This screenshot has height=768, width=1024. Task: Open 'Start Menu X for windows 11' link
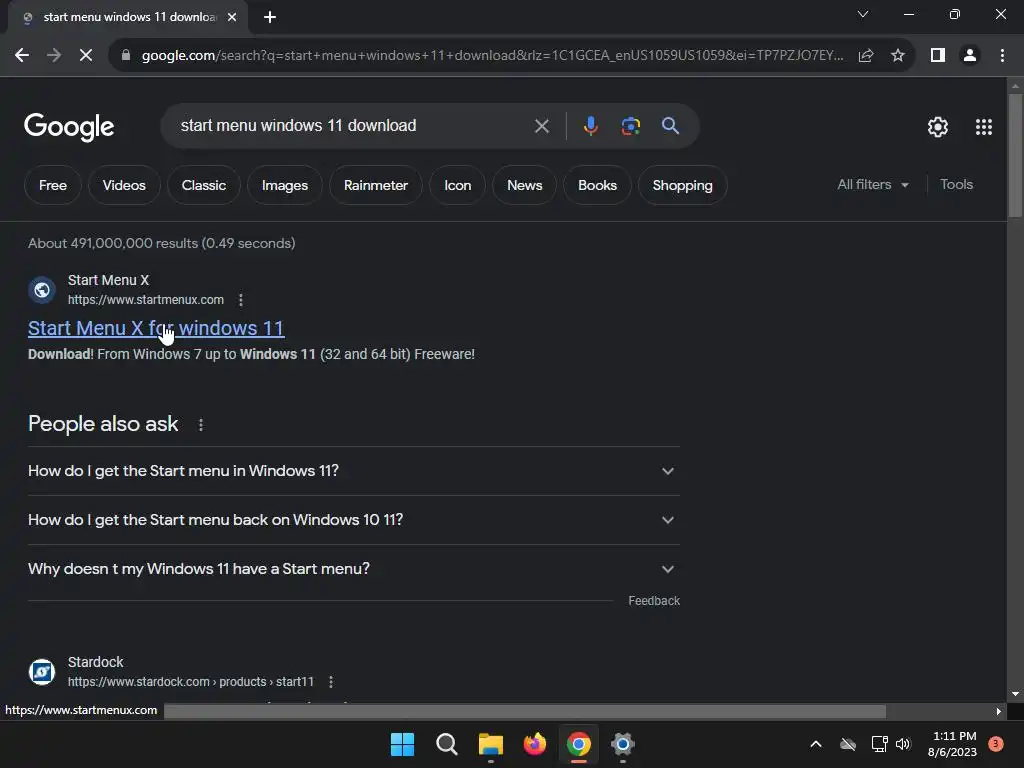tap(156, 328)
